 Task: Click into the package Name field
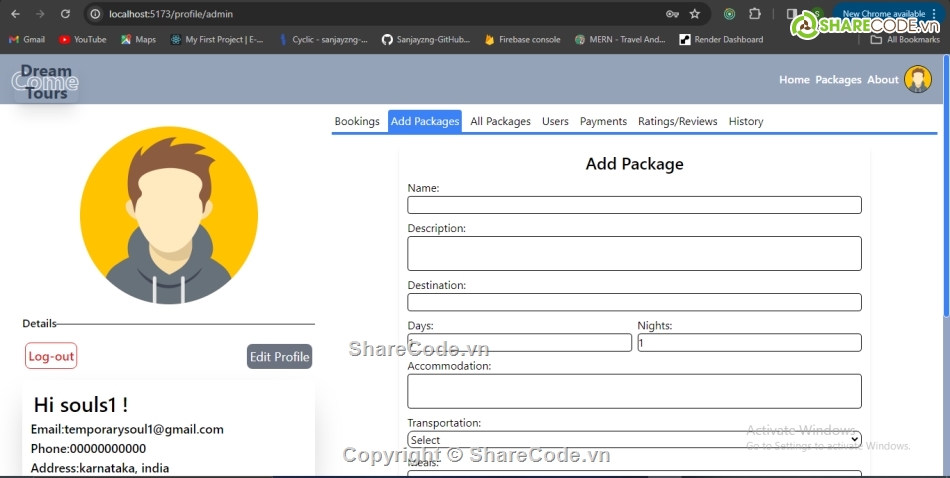point(634,205)
